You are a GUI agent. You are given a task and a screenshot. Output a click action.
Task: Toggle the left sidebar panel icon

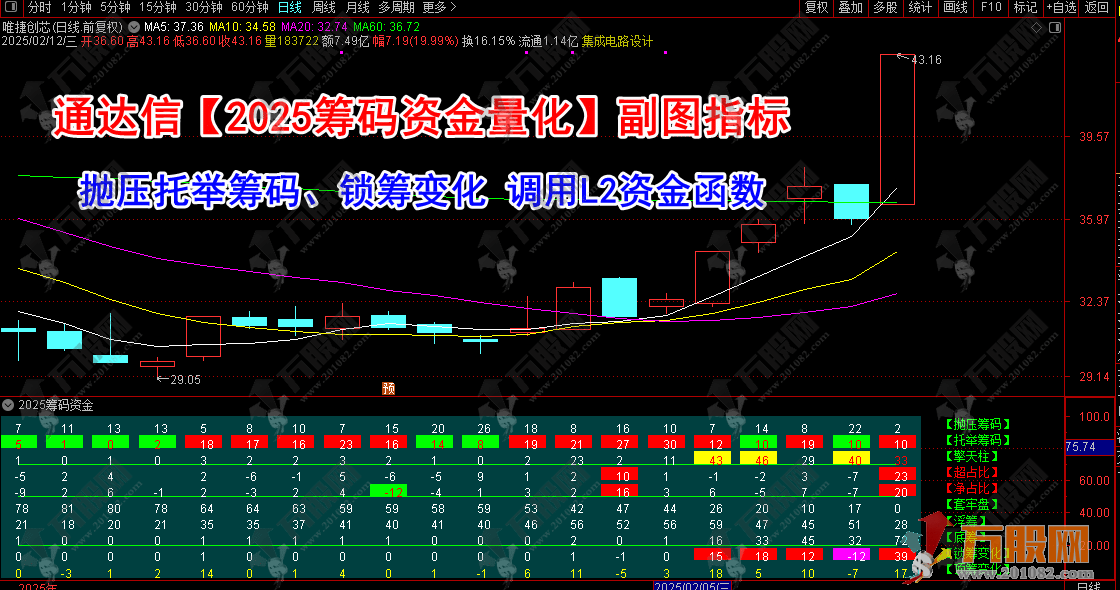point(10,7)
